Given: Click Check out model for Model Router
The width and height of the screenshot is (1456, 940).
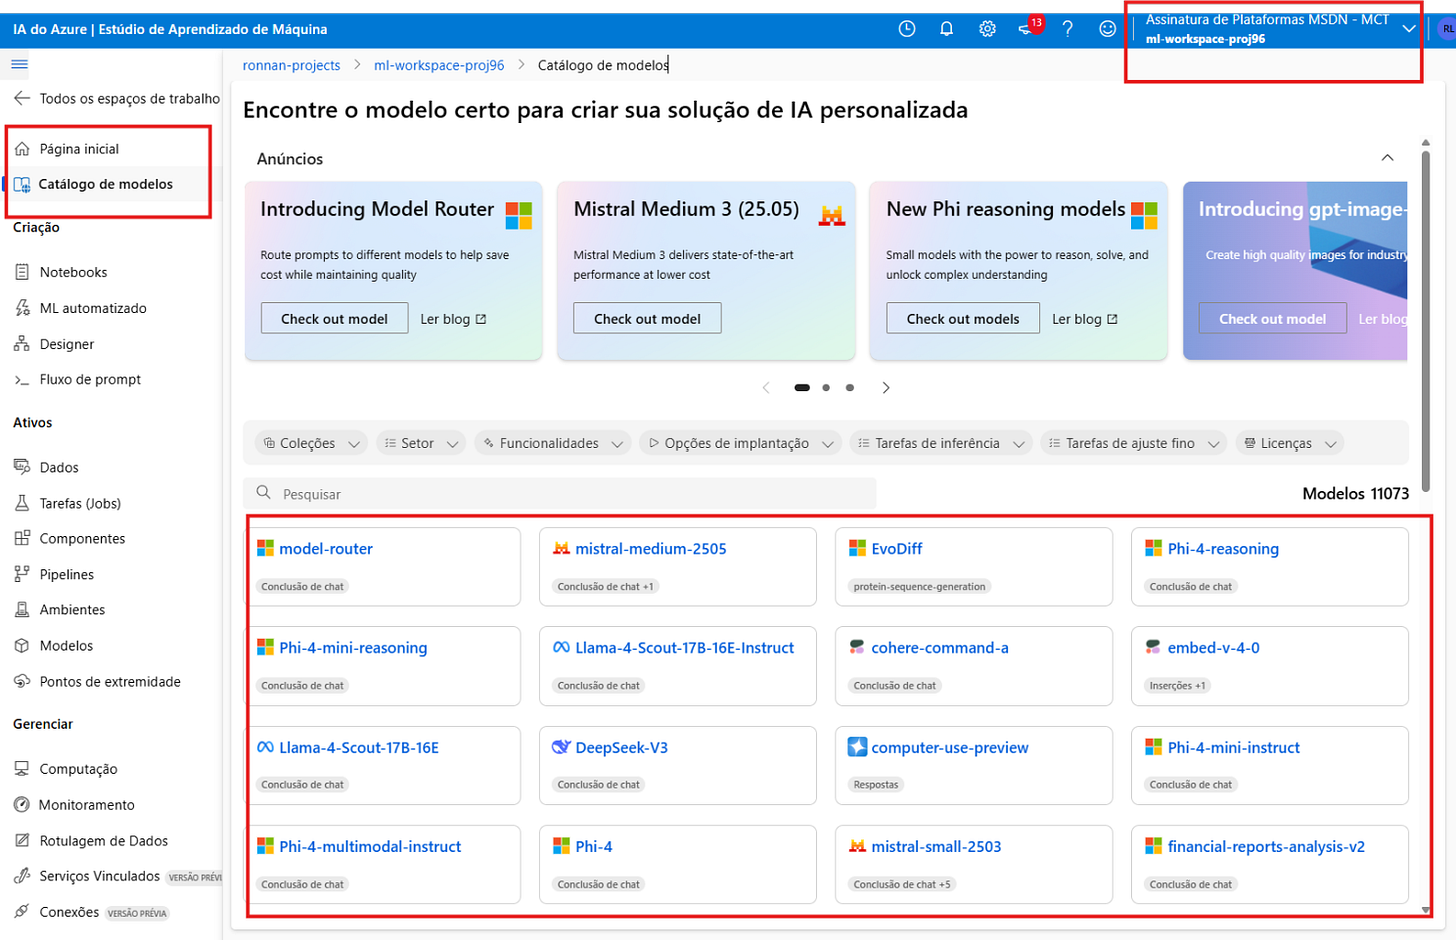Looking at the screenshot, I should [x=334, y=318].
